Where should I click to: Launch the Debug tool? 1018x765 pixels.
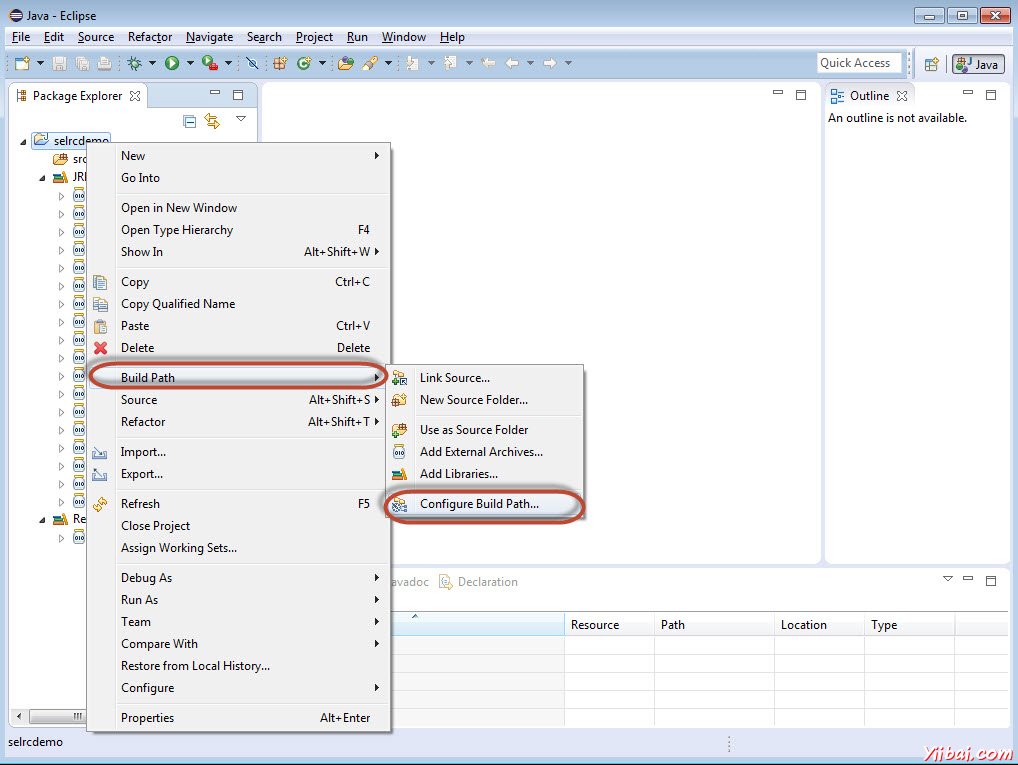[136, 63]
